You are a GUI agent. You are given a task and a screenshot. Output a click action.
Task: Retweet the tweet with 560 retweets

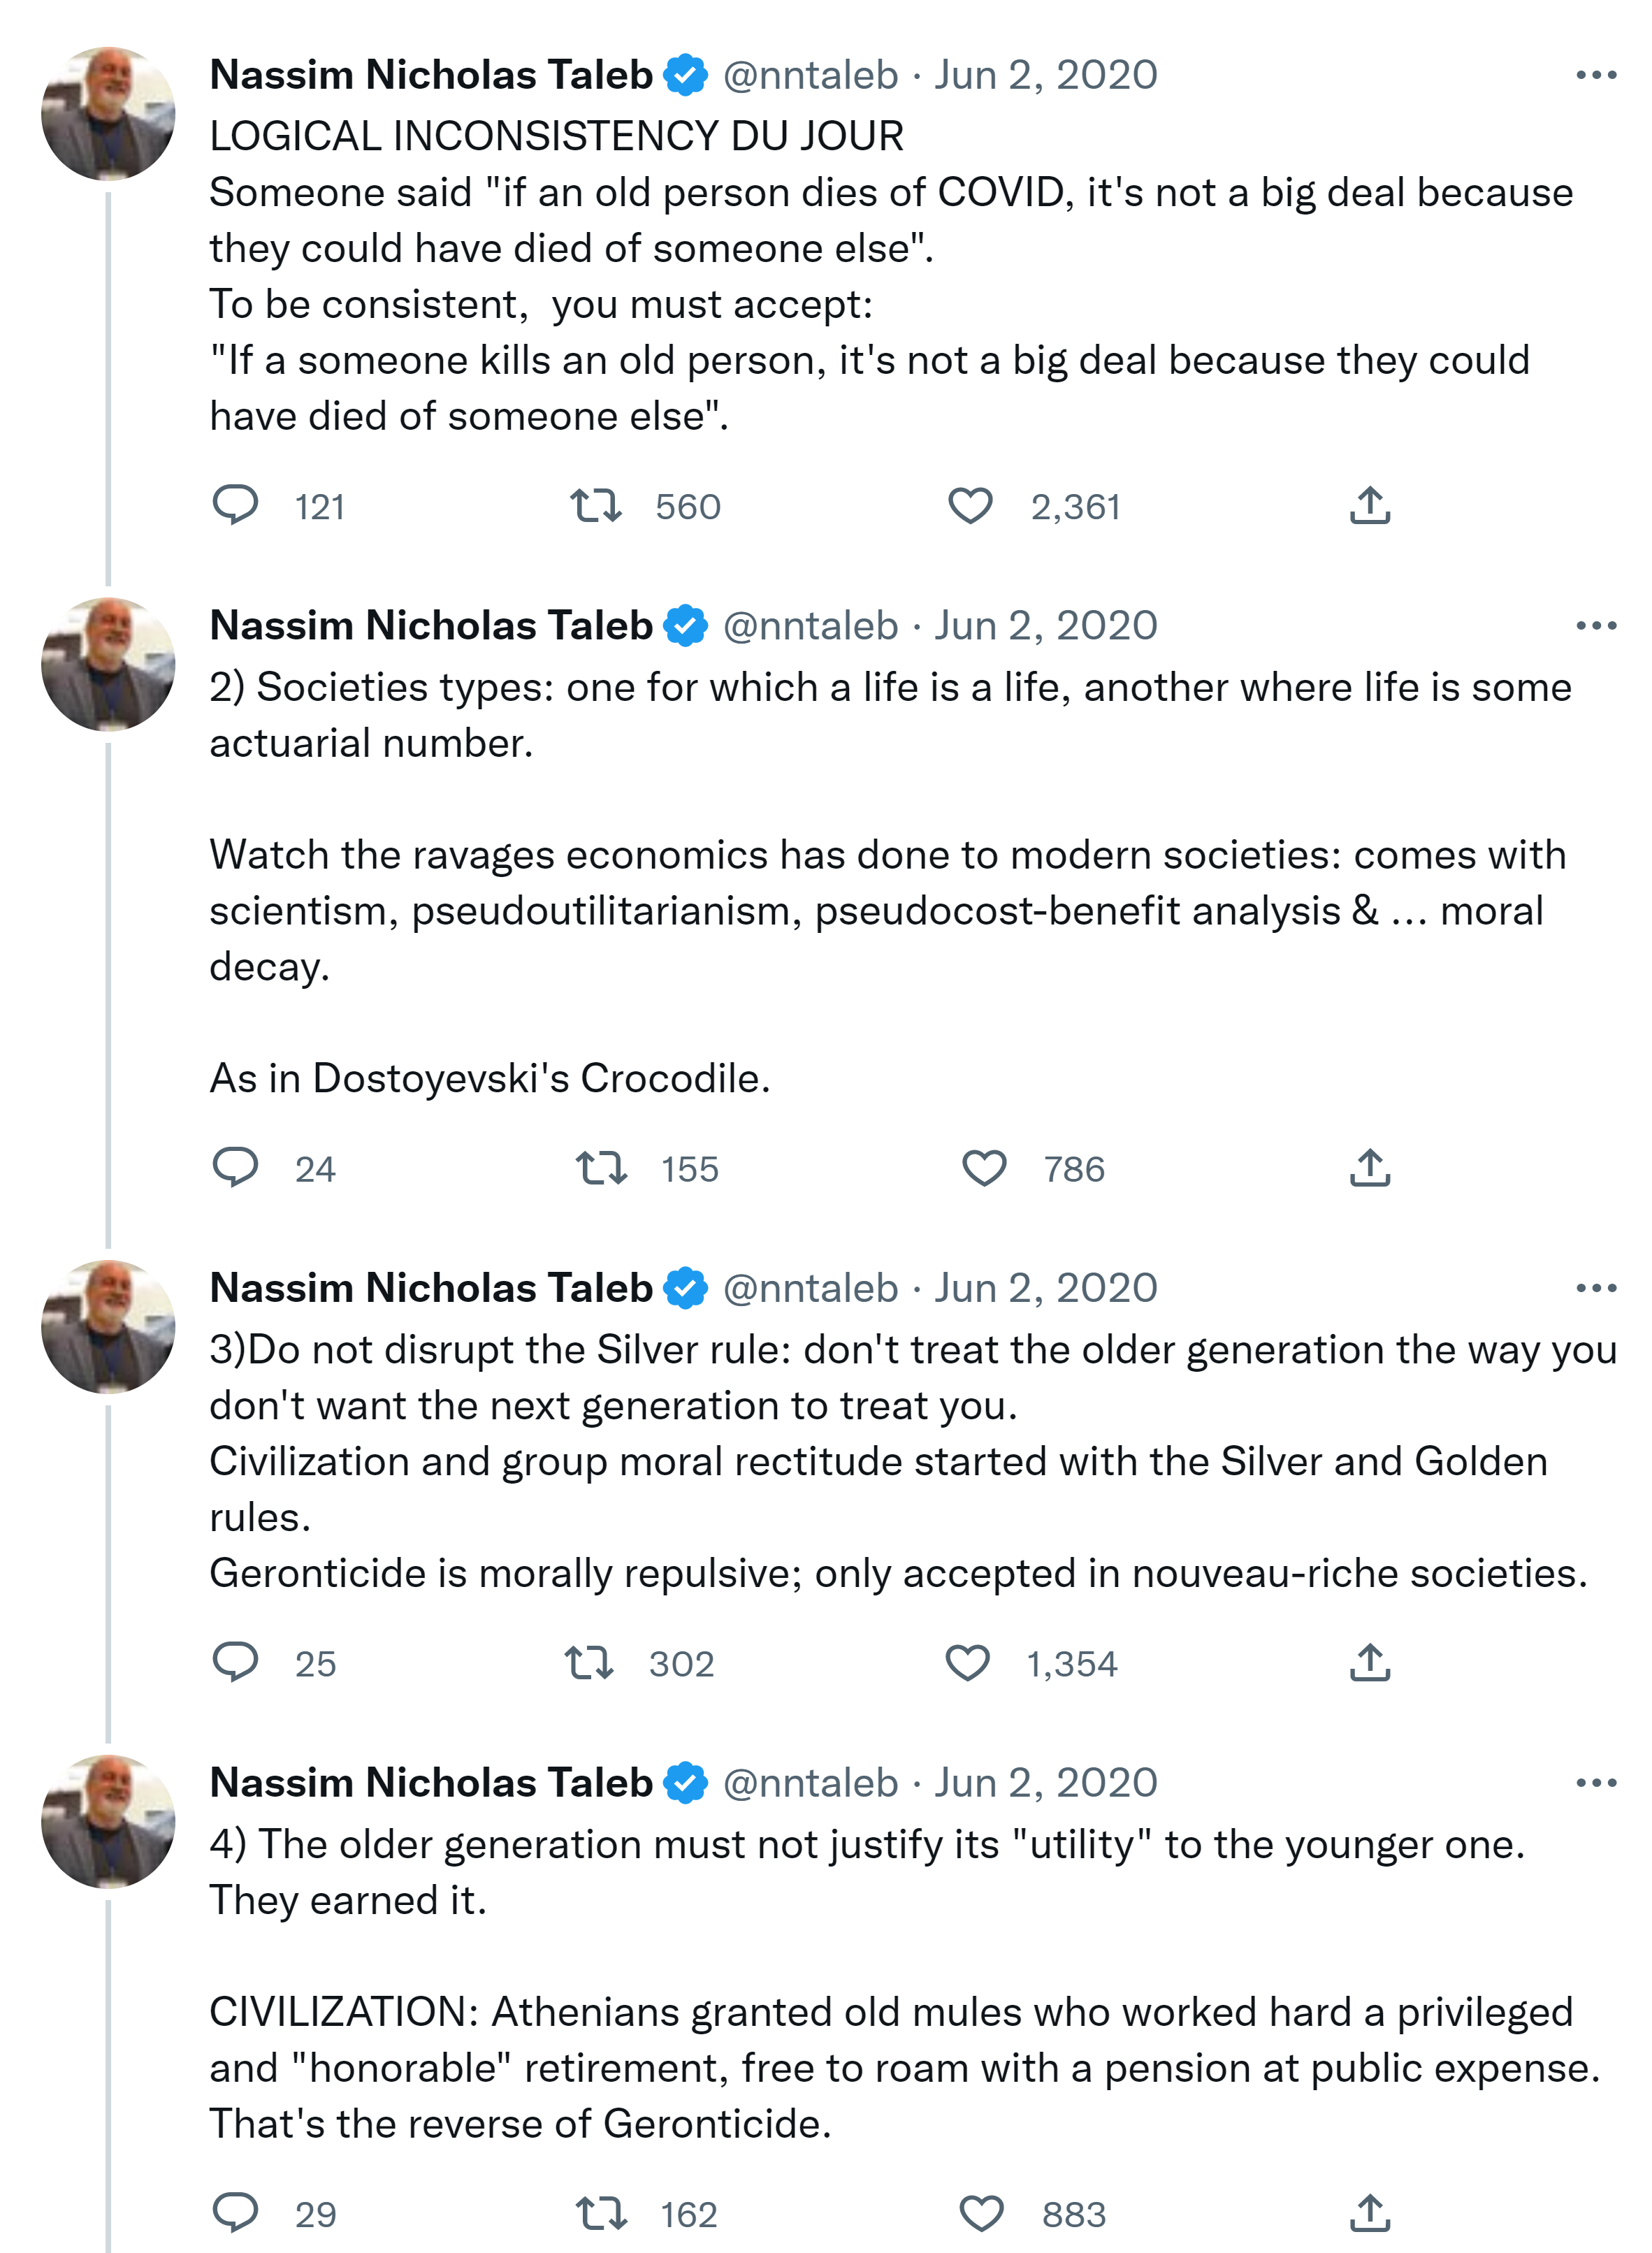(596, 505)
